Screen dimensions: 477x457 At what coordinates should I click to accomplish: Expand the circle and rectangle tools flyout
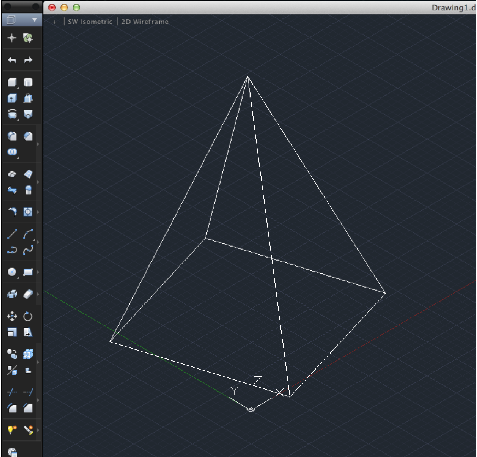click(x=38, y=272)
